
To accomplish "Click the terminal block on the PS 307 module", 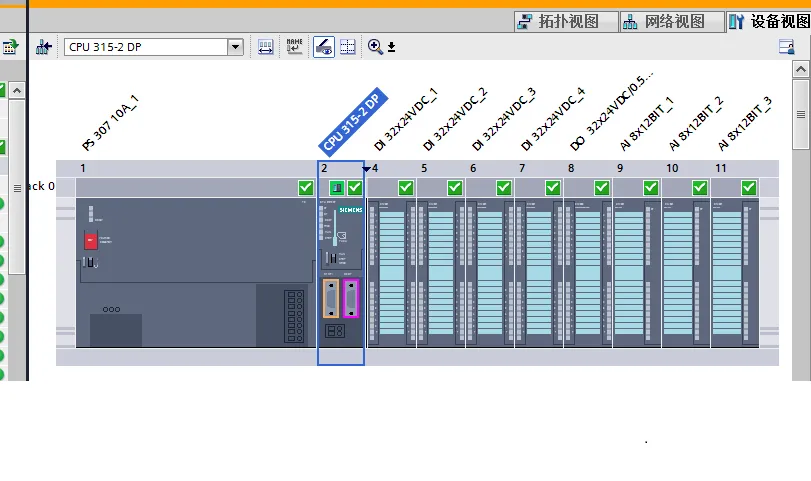I will (294, 317).
